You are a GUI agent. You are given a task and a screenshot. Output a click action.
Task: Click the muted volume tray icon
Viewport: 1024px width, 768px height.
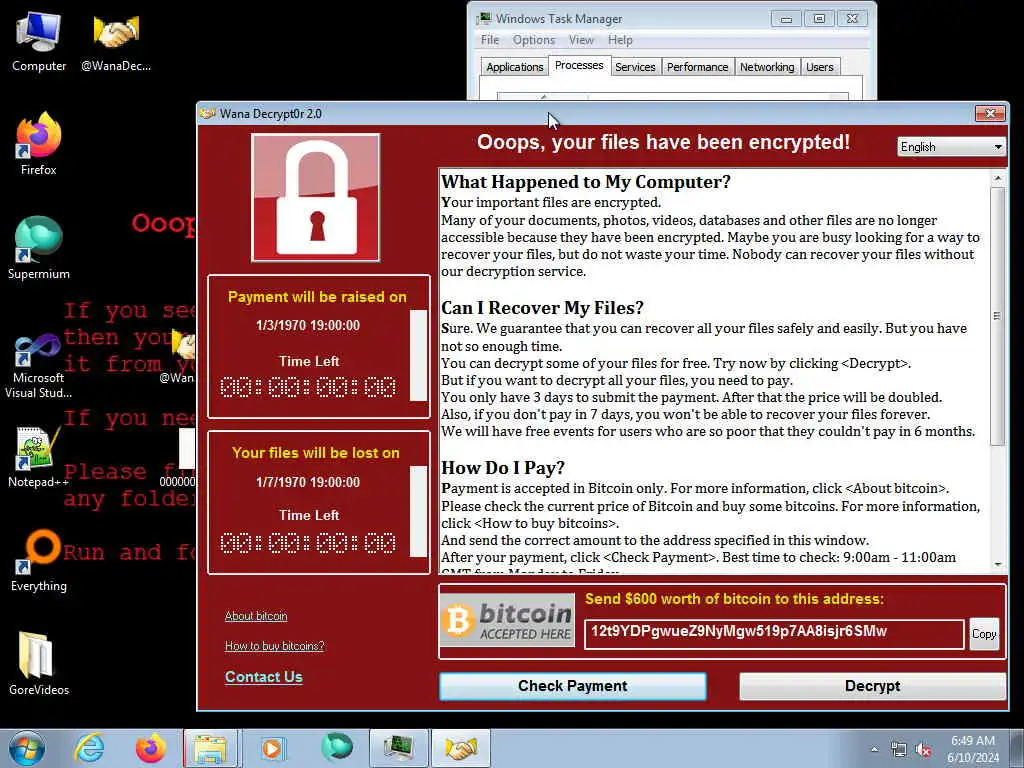pyautogui.click(x=923, y=750)
